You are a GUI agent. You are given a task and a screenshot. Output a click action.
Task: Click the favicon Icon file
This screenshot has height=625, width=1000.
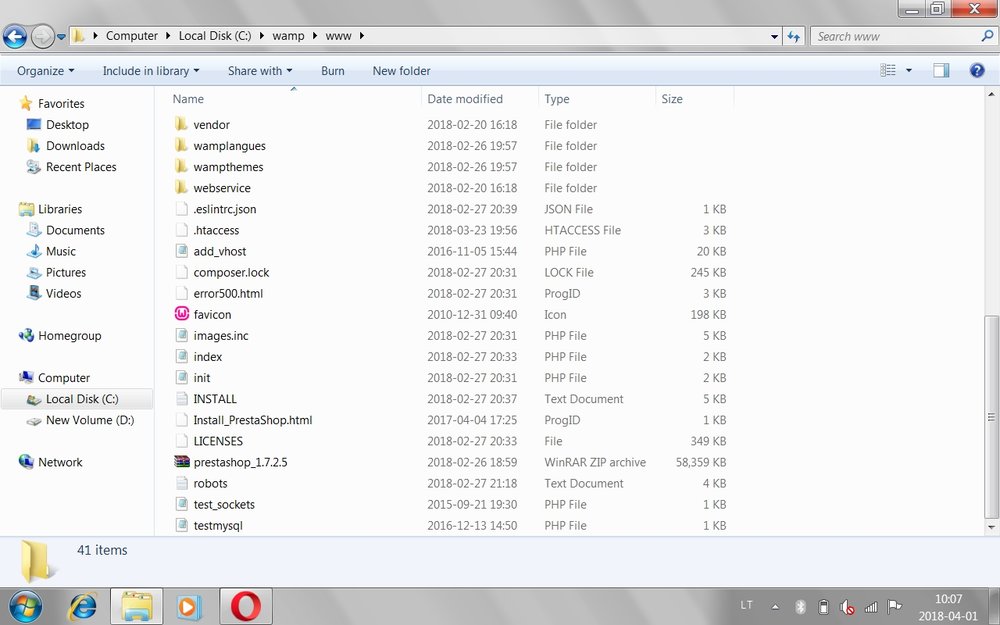[210, 314]
